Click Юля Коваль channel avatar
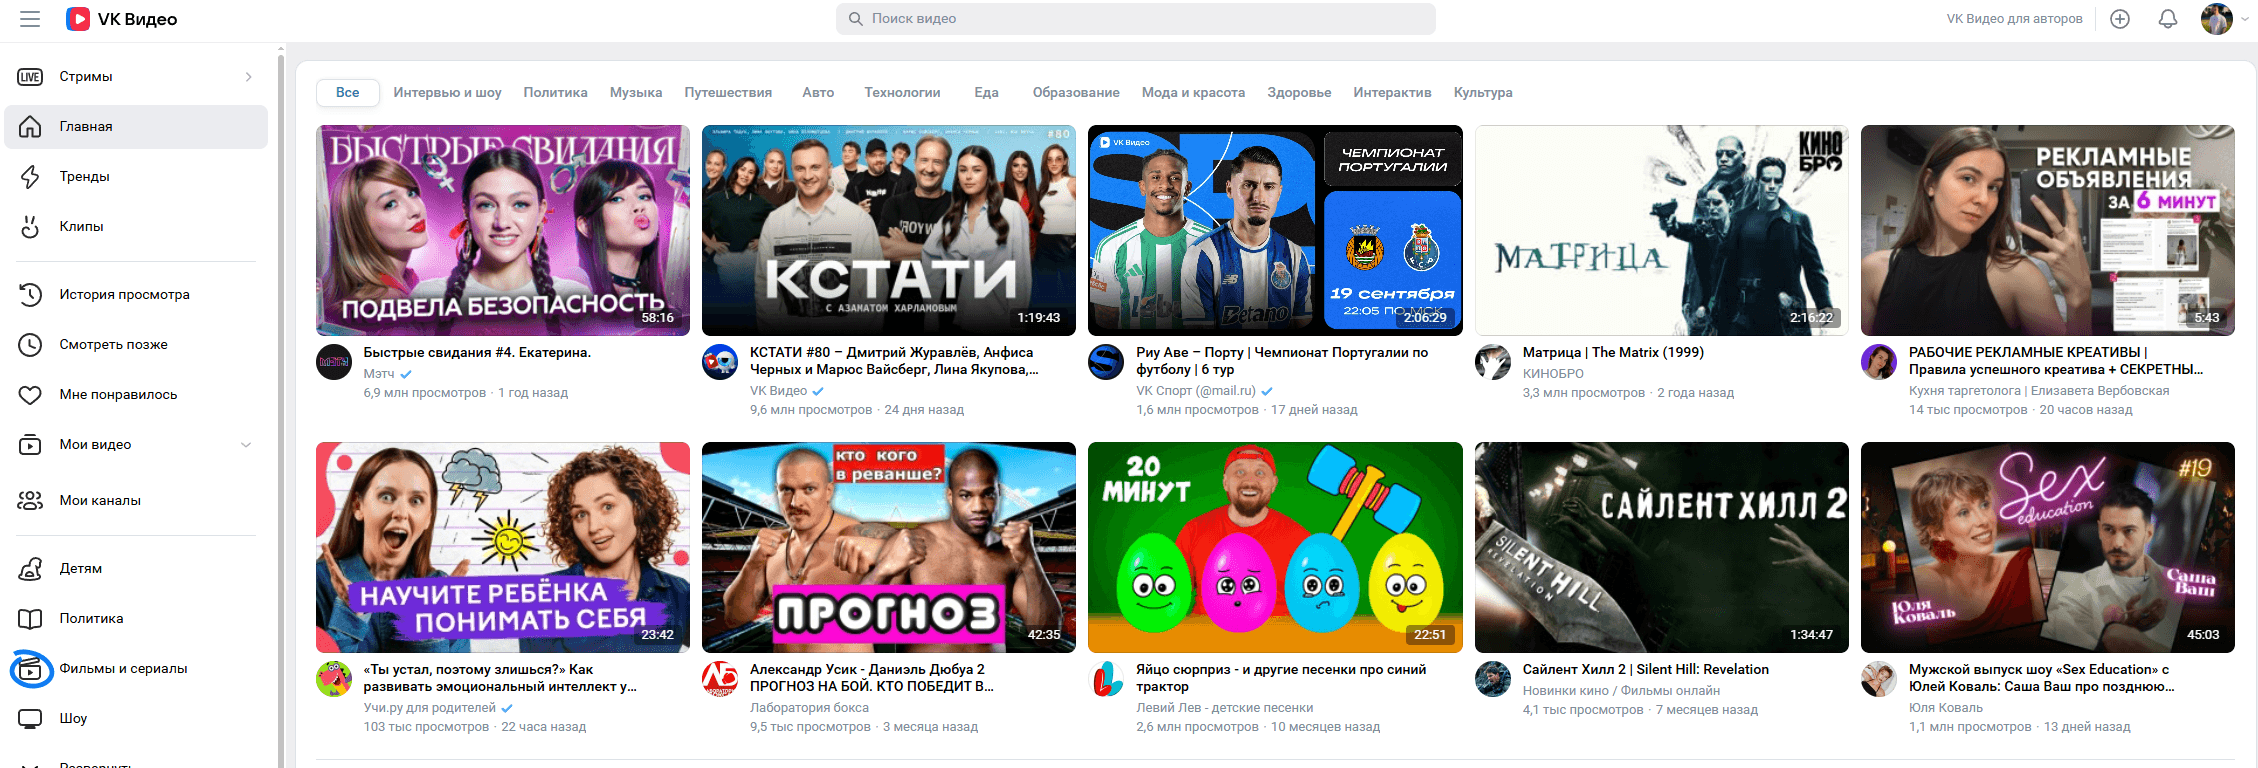 (x=1879, y=679)
